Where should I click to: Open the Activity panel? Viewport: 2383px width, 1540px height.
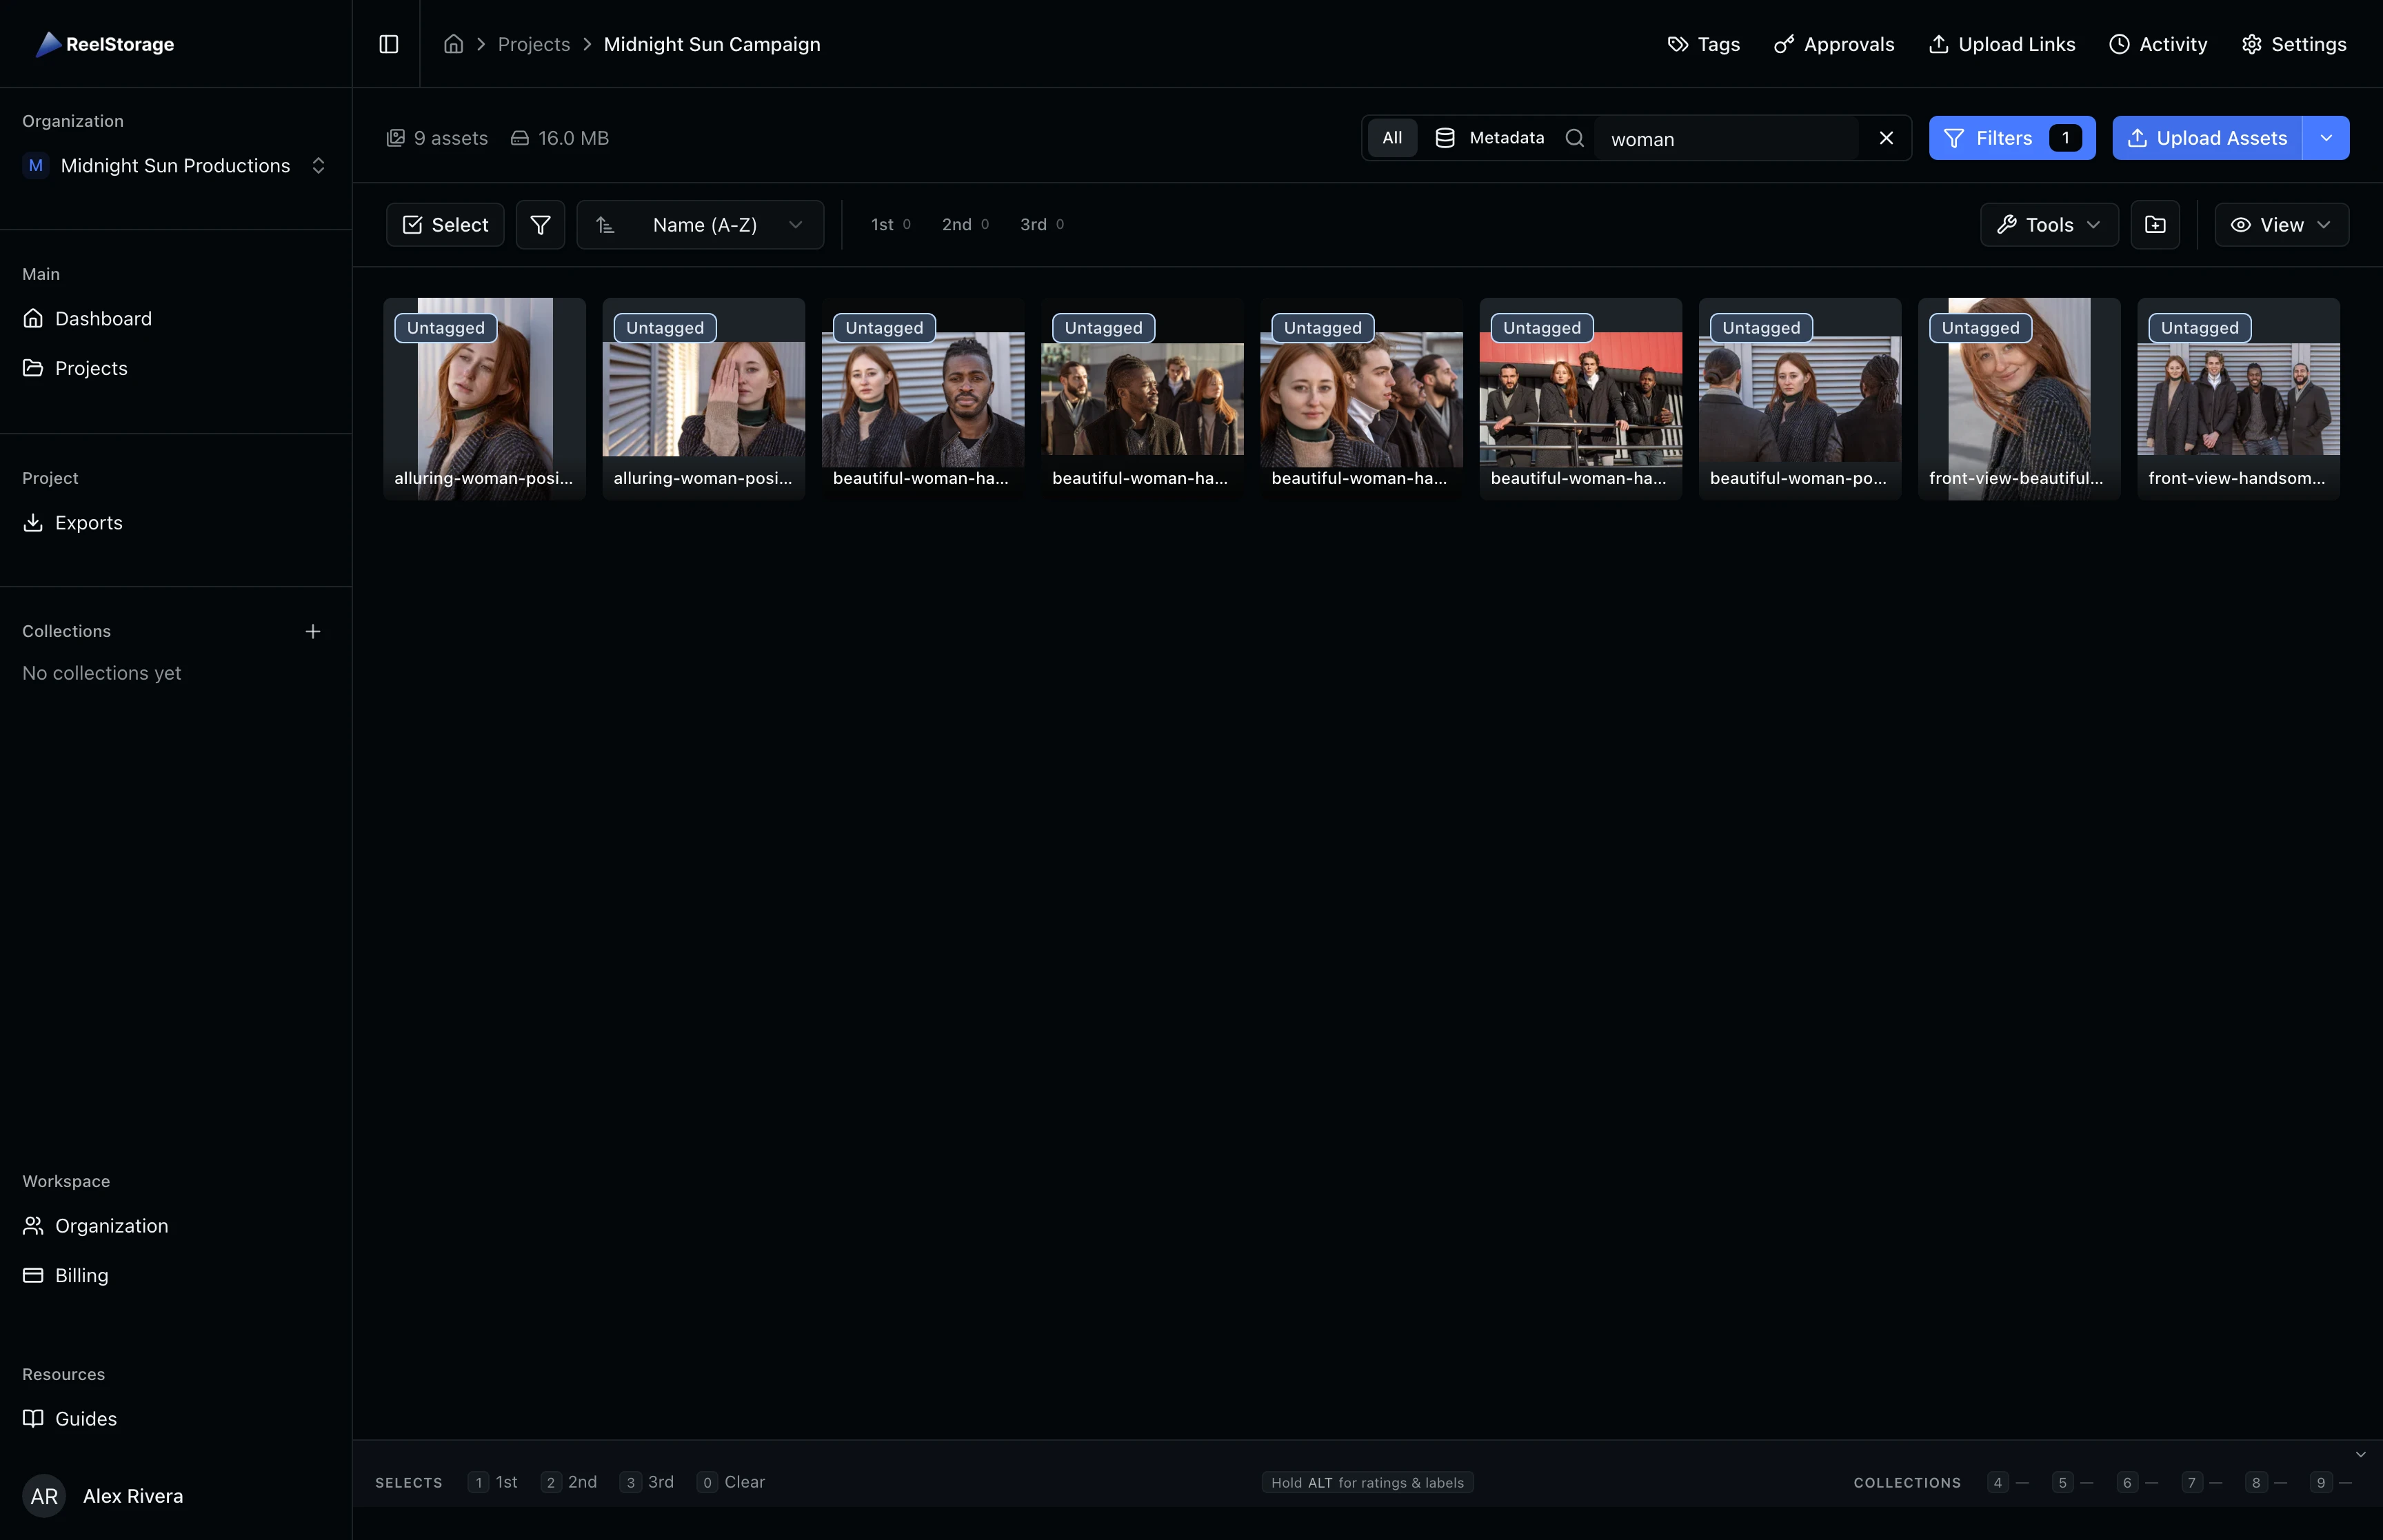coord(2158,44)
